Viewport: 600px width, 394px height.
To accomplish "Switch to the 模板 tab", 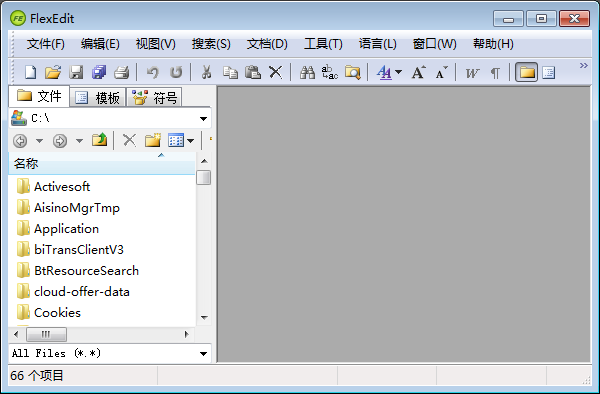I will 98,98.
